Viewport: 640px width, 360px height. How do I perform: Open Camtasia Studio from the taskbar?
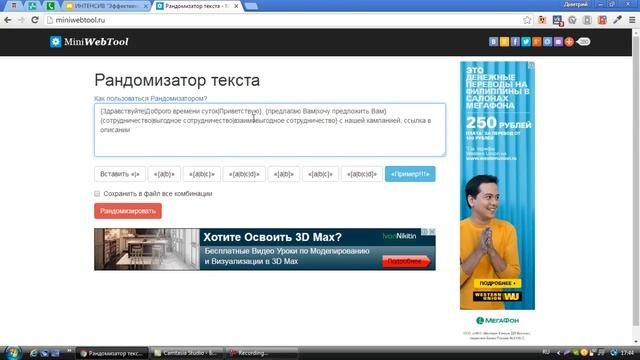187,353
